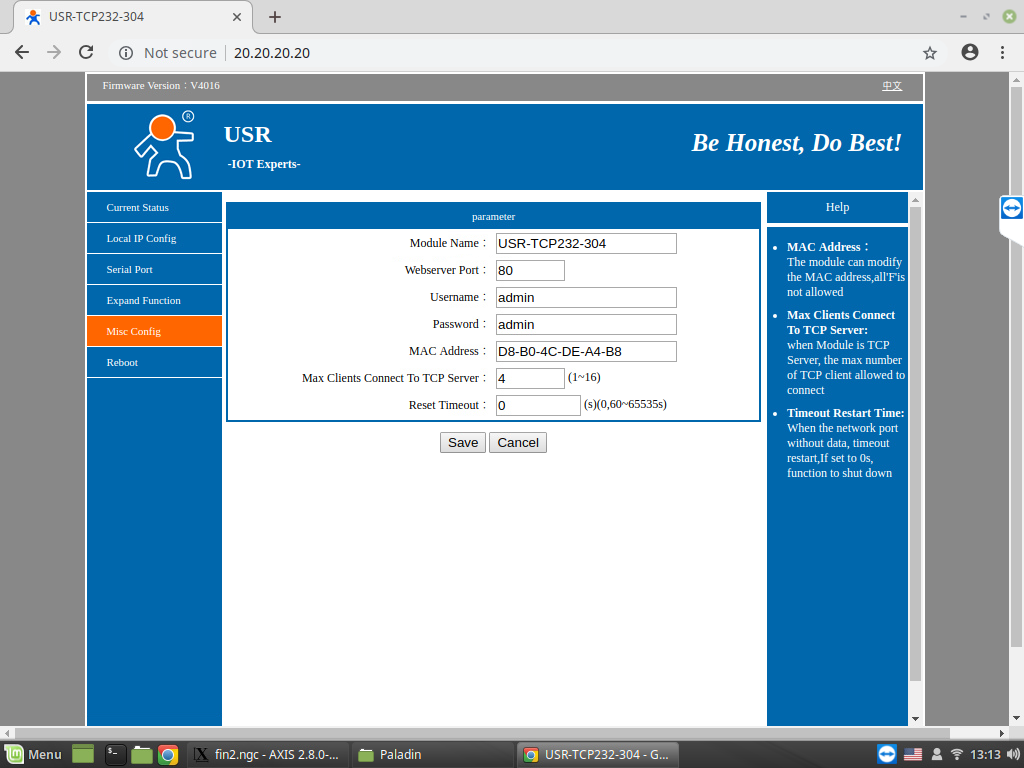This screenshot has height=768, width=1024.
Task: Click Help panel scrollbar up arrow
Action: click(915, 200)
